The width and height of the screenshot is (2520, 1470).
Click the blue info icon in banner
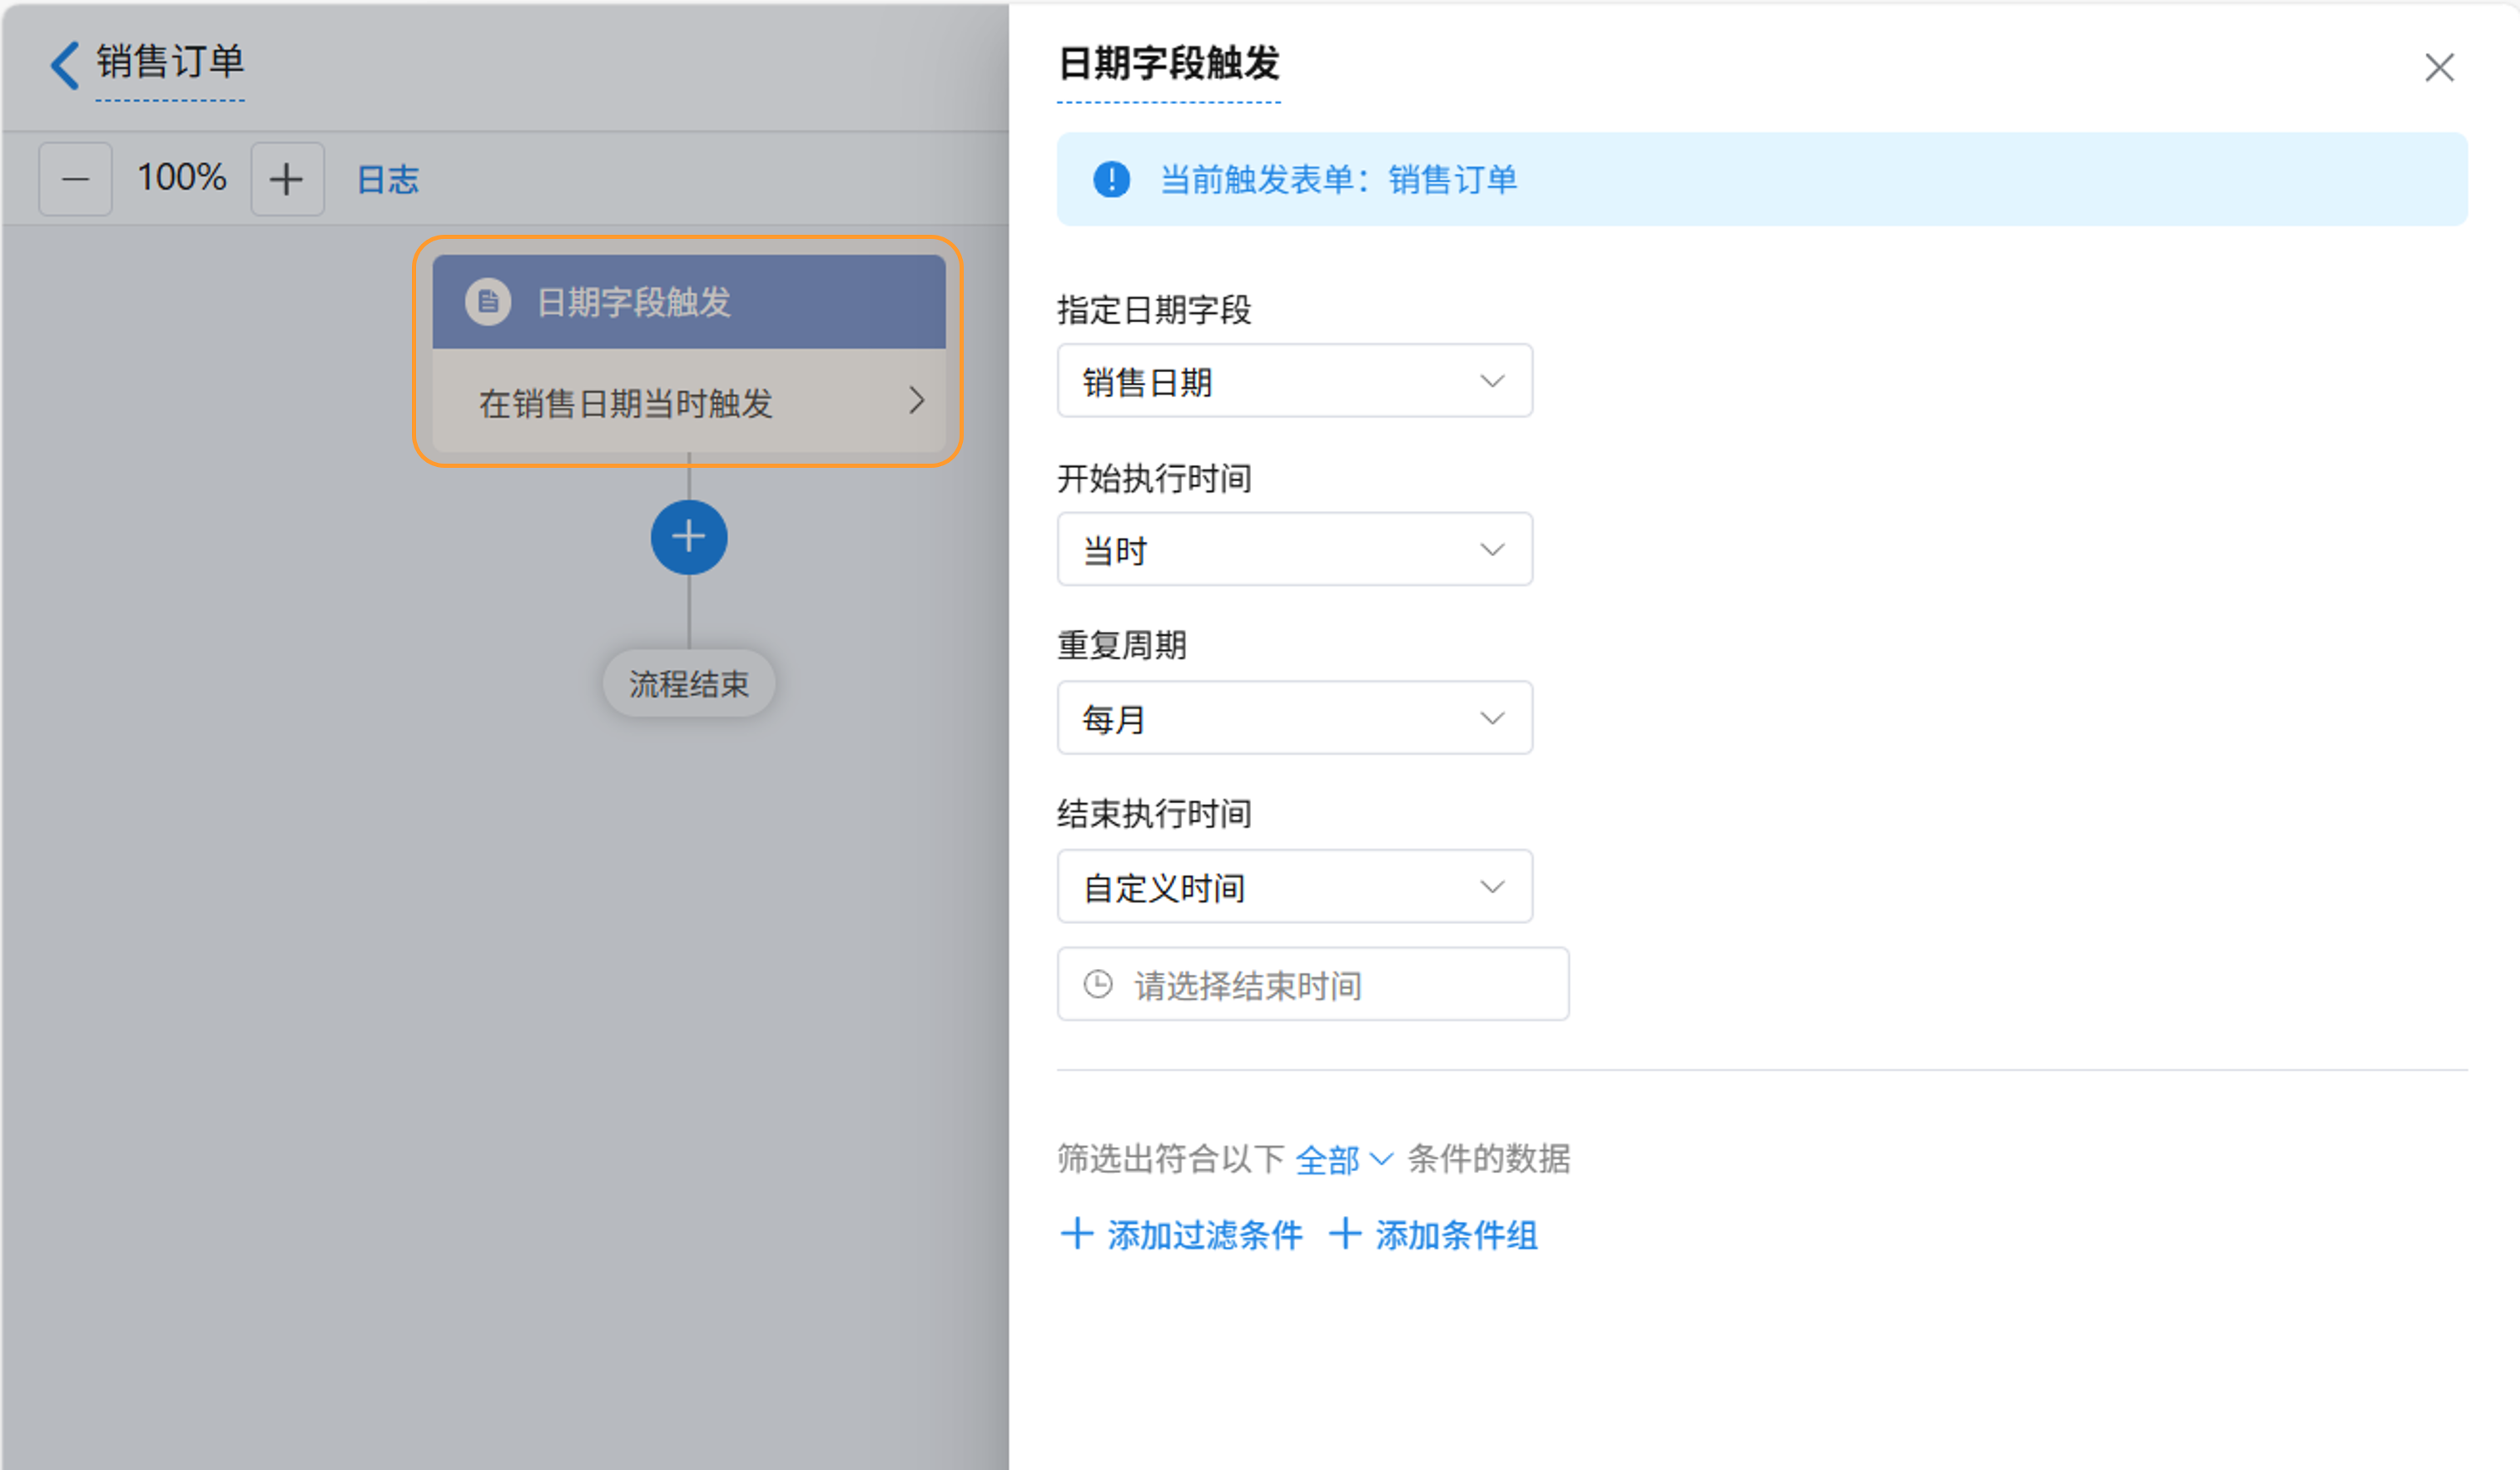[1111, 180]
